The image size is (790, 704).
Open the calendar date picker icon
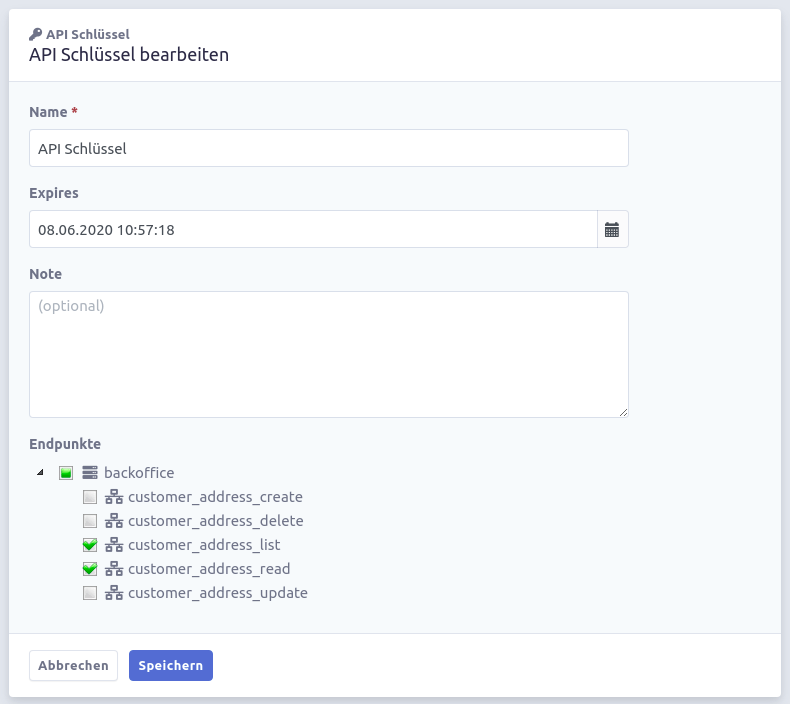point(612,230)
